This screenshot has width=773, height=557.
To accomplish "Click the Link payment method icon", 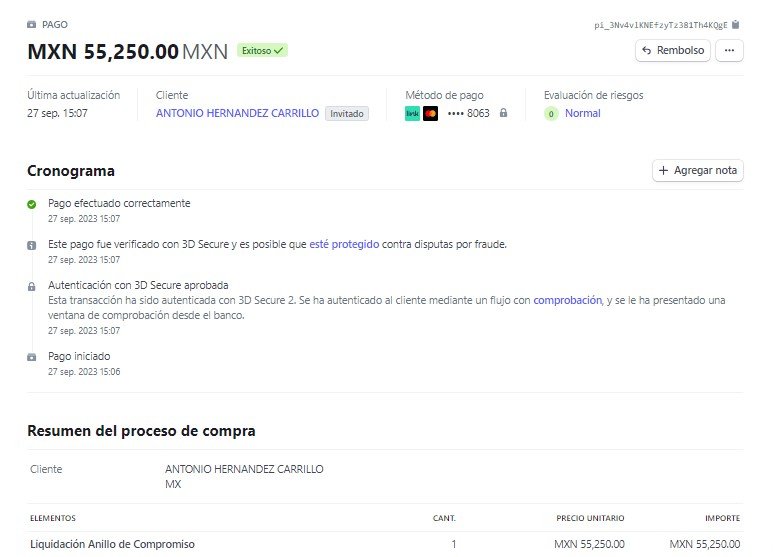I will click(412, 114).
